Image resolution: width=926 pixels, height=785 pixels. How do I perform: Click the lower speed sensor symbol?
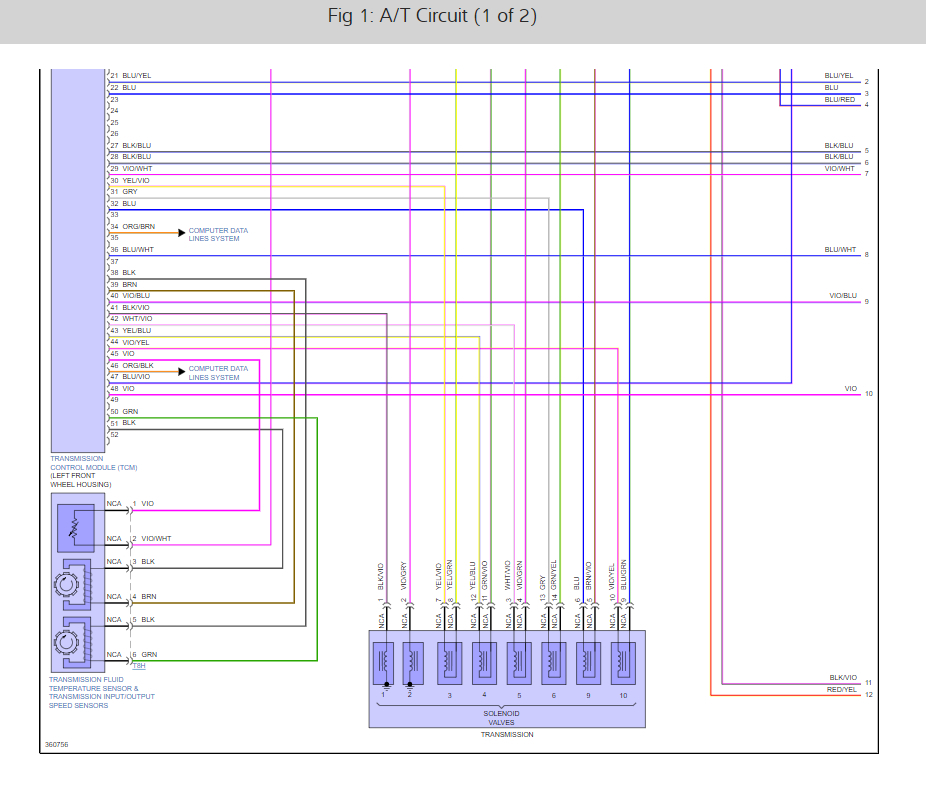click(x=74, y=642)
